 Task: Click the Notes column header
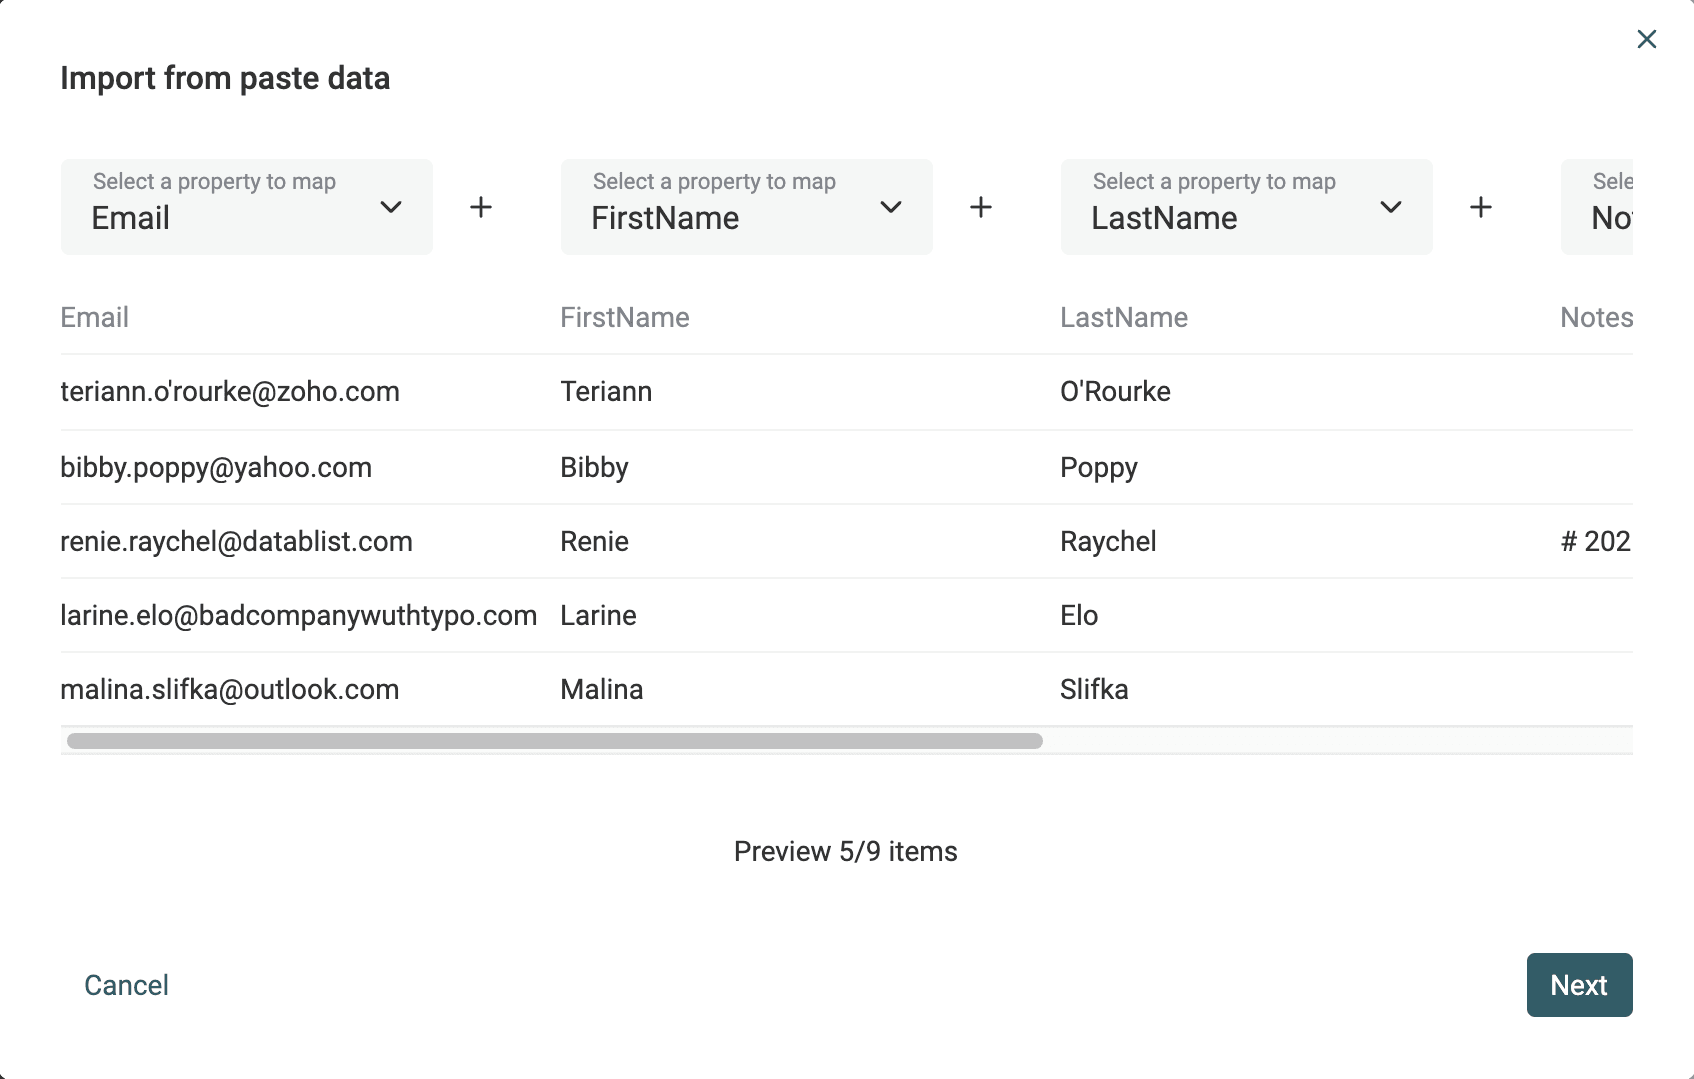[x=1596, y=318]
